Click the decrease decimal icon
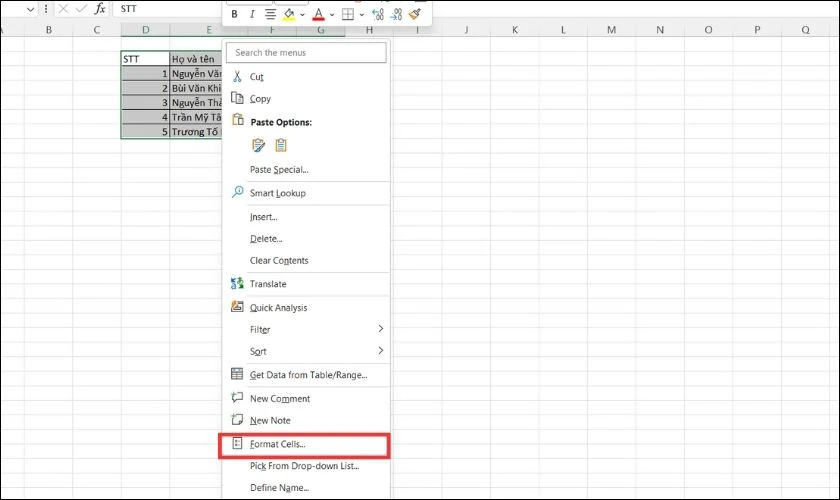Screen dimensions: 840x500 coord(396,14)
